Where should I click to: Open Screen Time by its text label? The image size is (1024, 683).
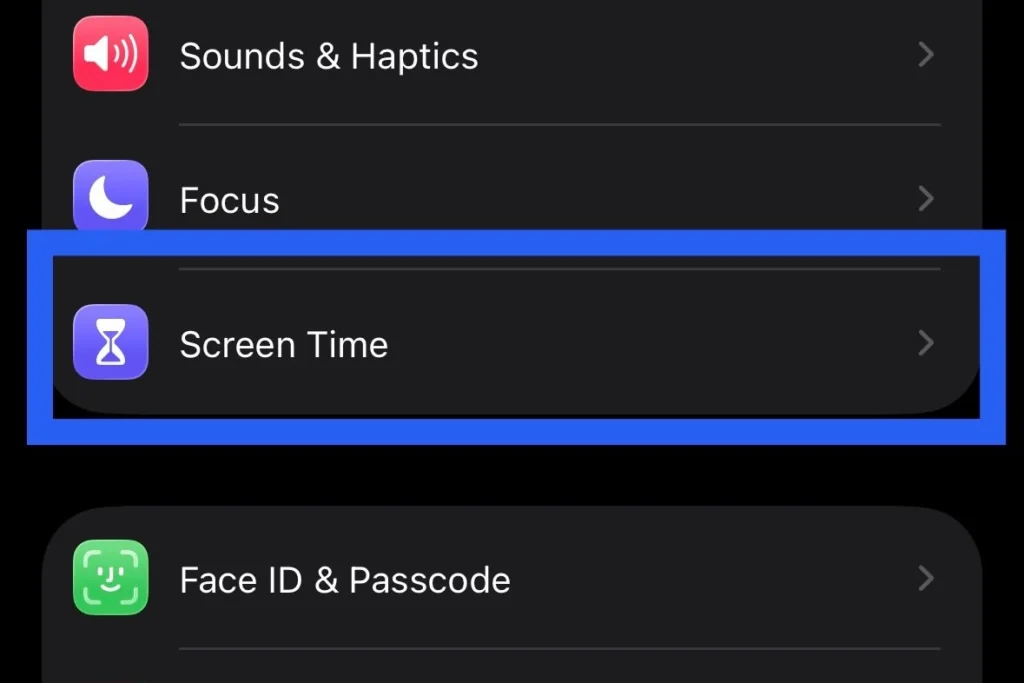283,344
